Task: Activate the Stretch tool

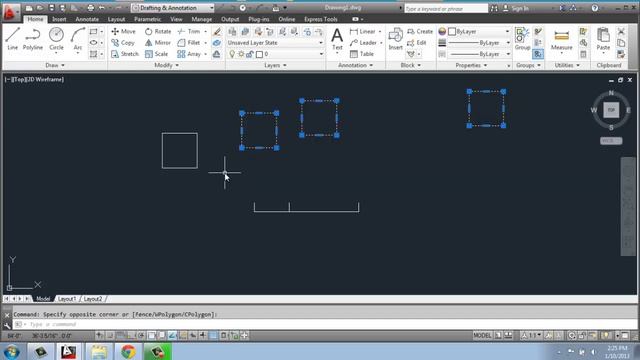Action: pos(125,54)
